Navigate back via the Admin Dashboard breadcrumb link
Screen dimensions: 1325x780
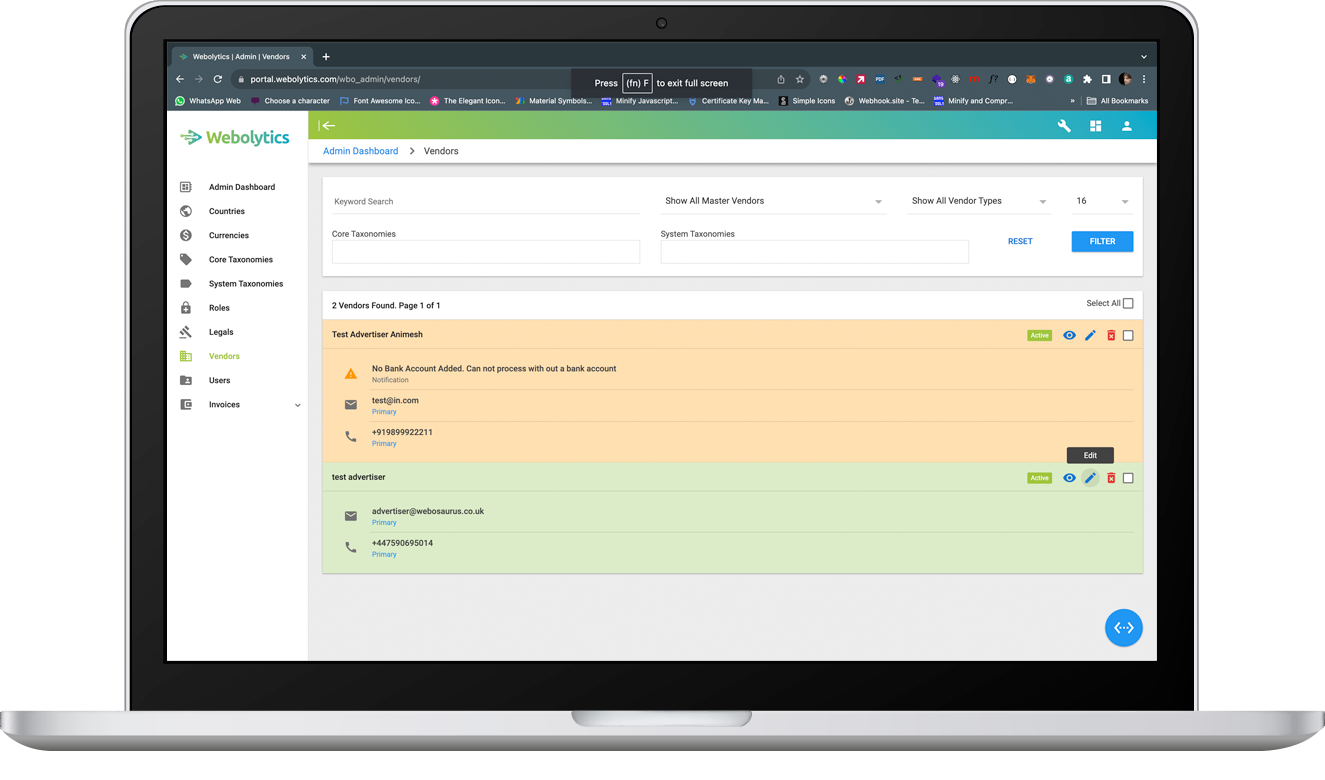360,150
